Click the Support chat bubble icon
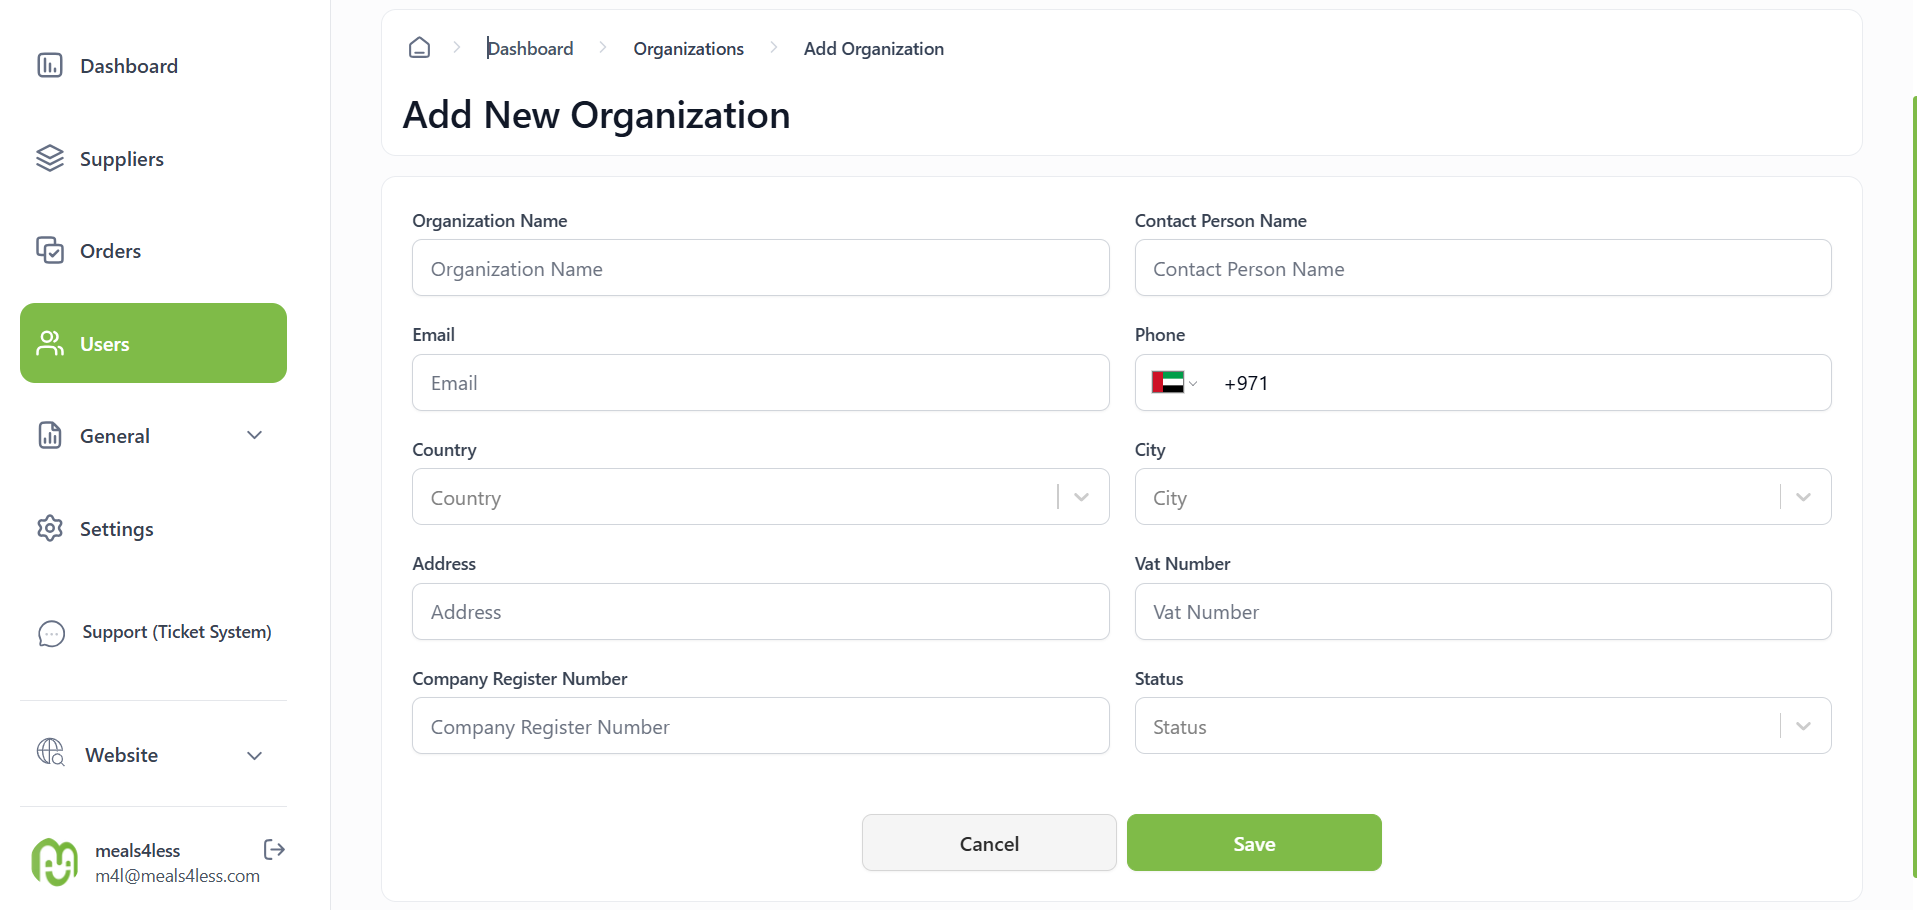The height and width of the screenshot is (910, 1917). tap(51, 633)
